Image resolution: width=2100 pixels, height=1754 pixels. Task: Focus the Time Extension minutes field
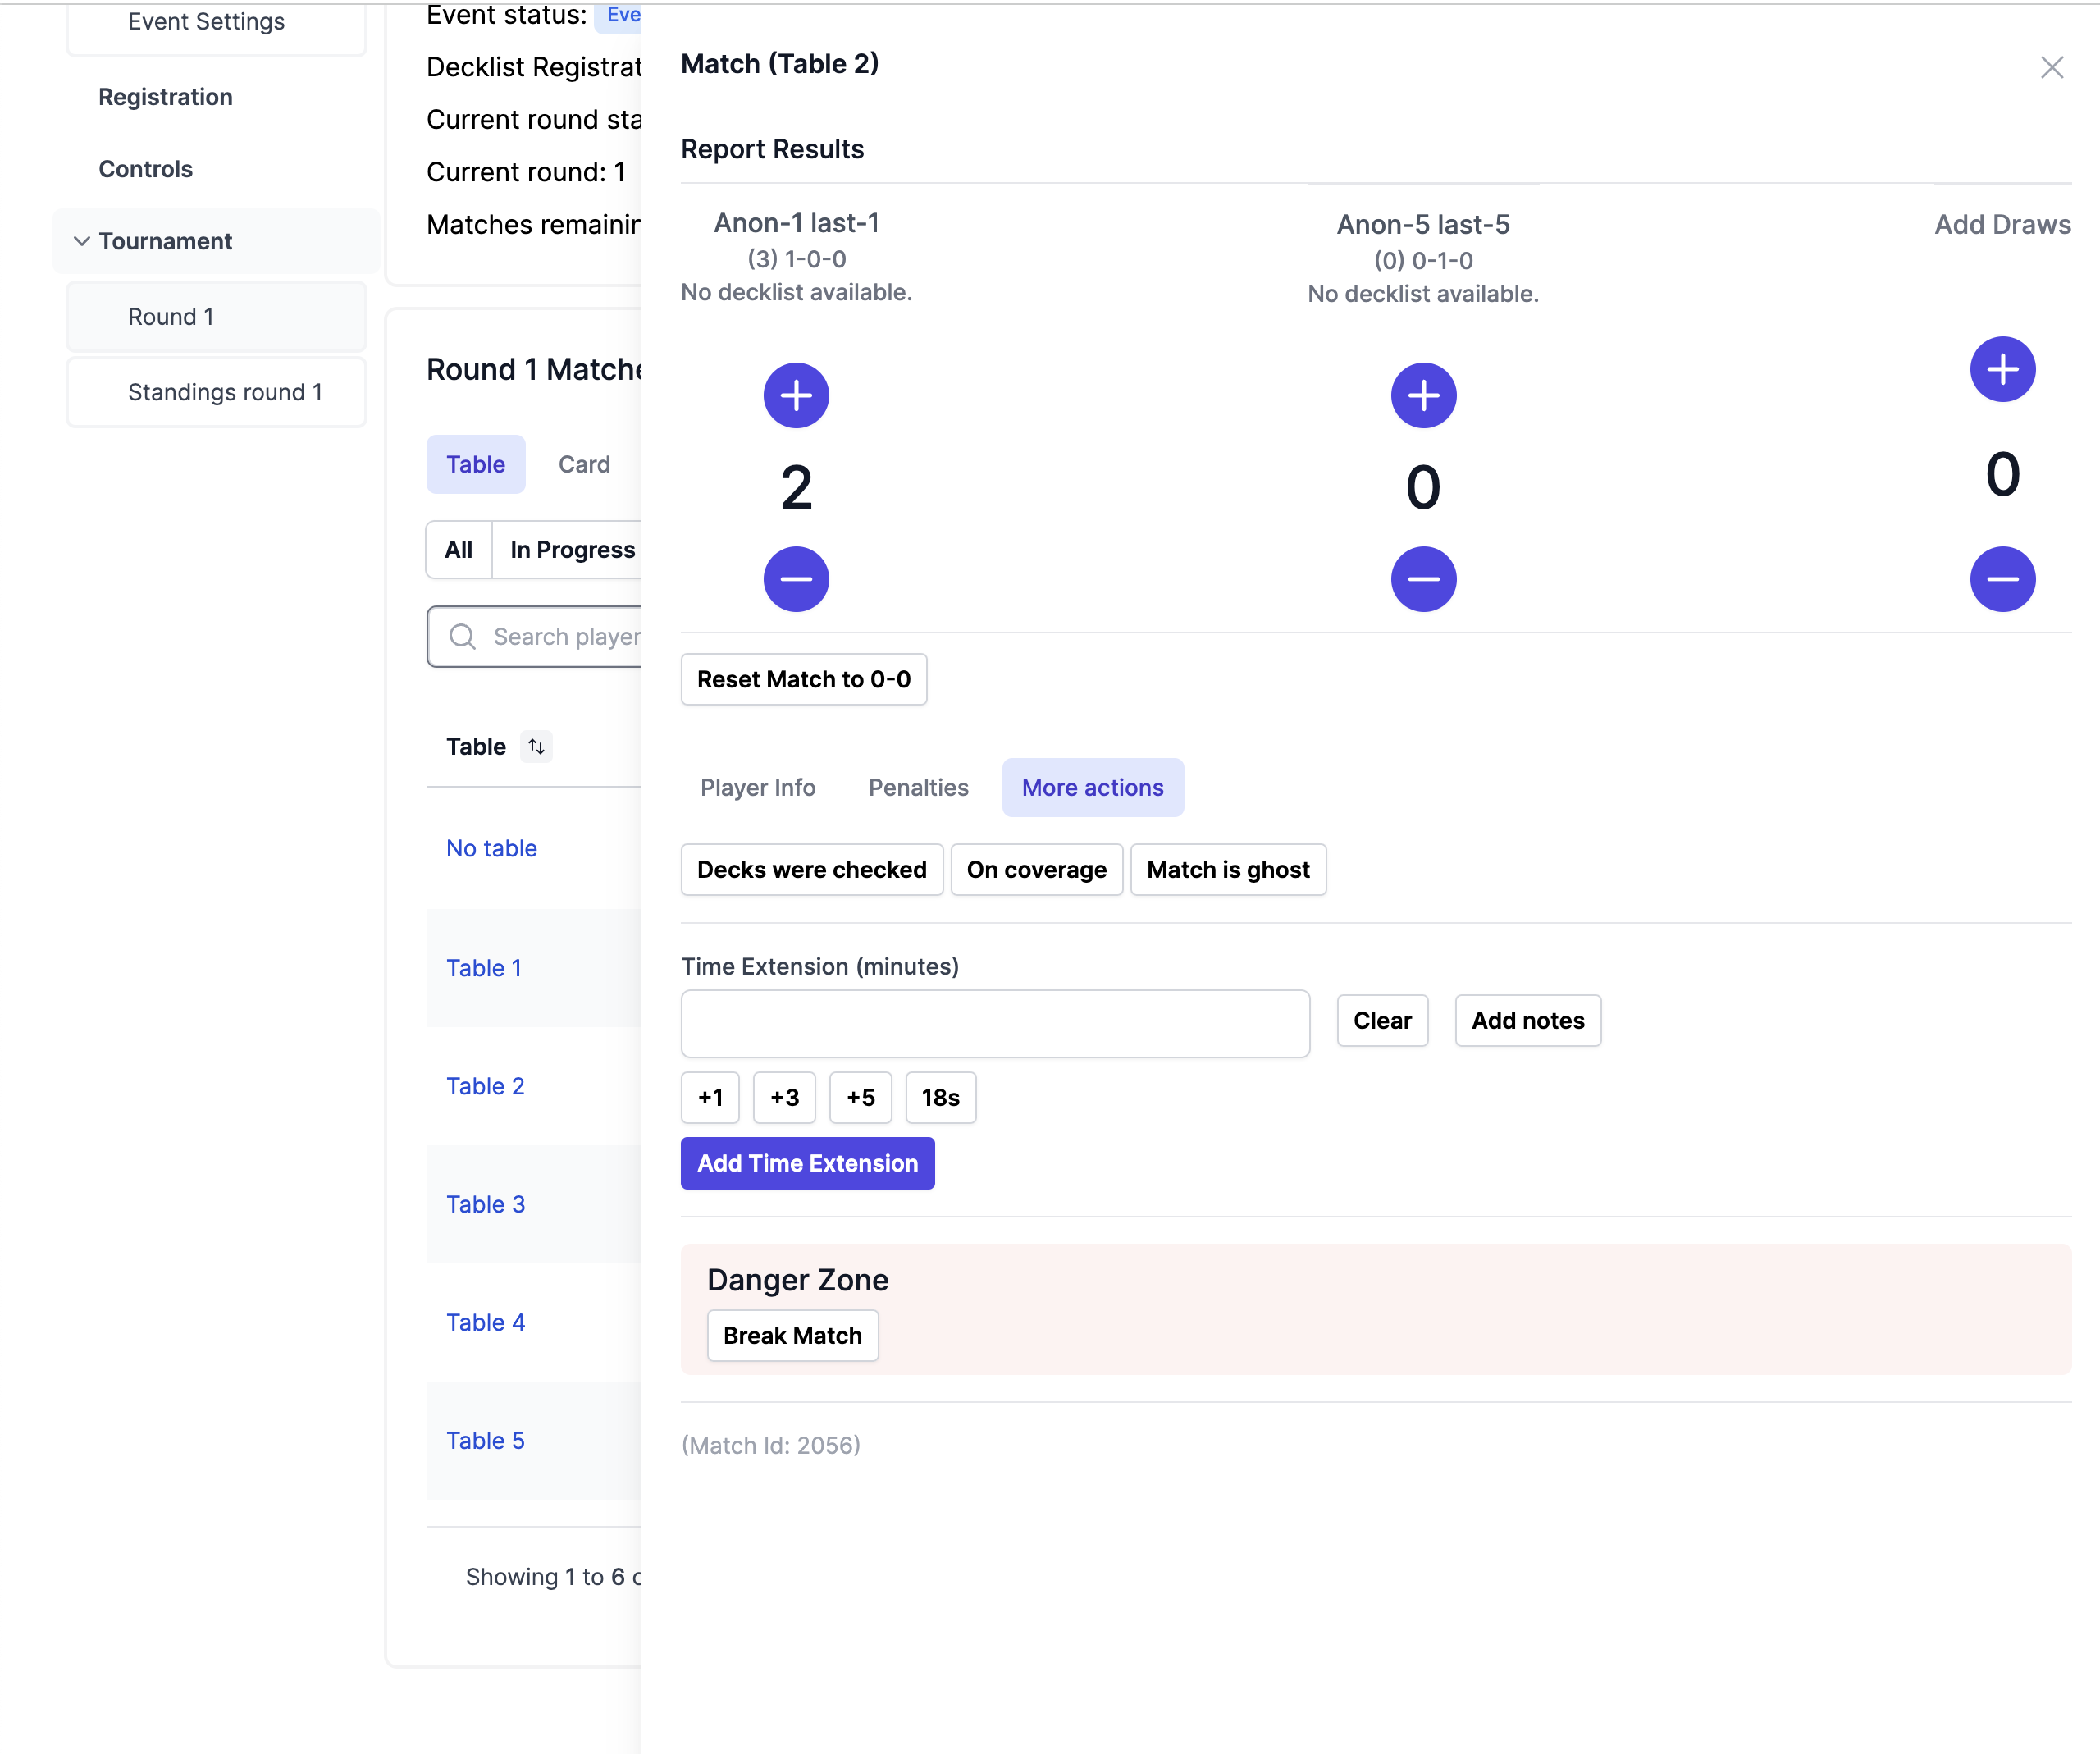(994, 1024)
